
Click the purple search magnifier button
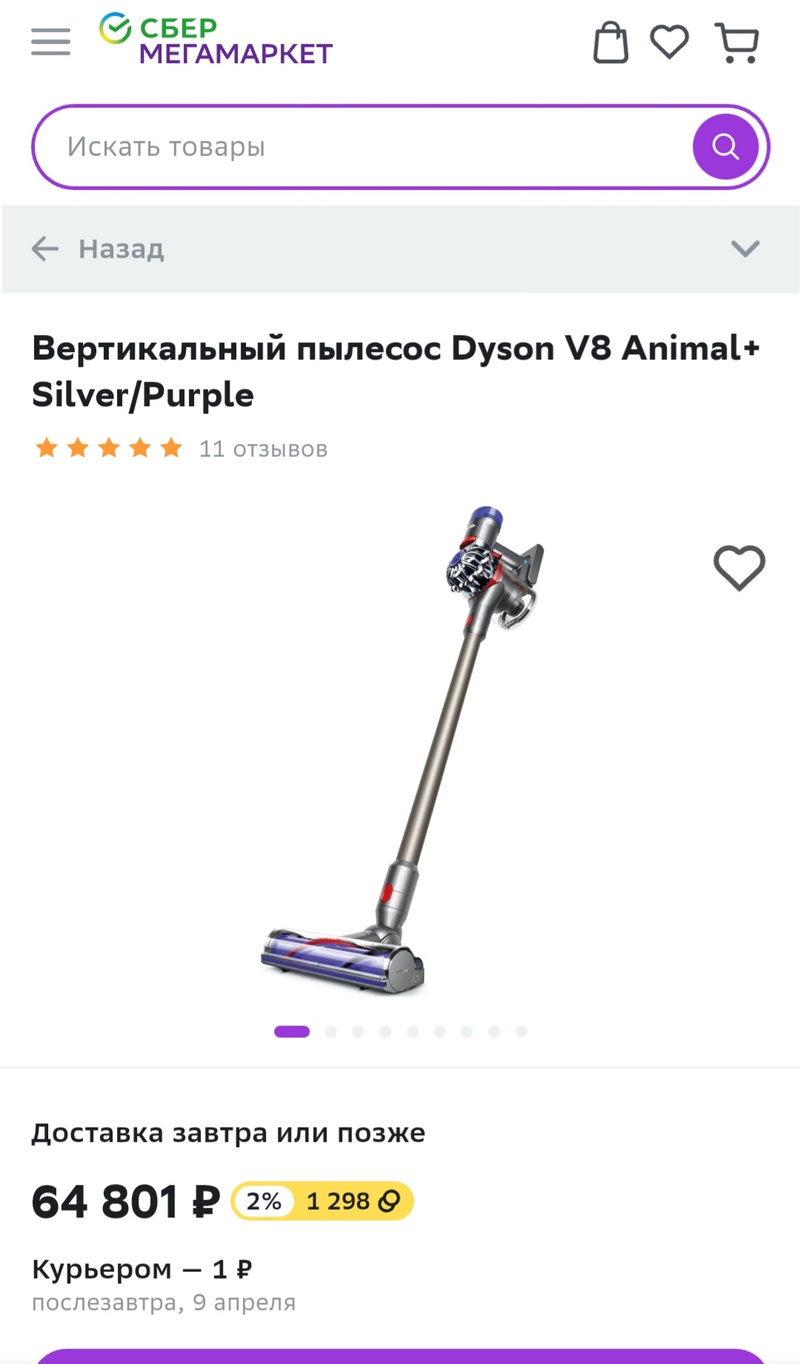(726, 147)
